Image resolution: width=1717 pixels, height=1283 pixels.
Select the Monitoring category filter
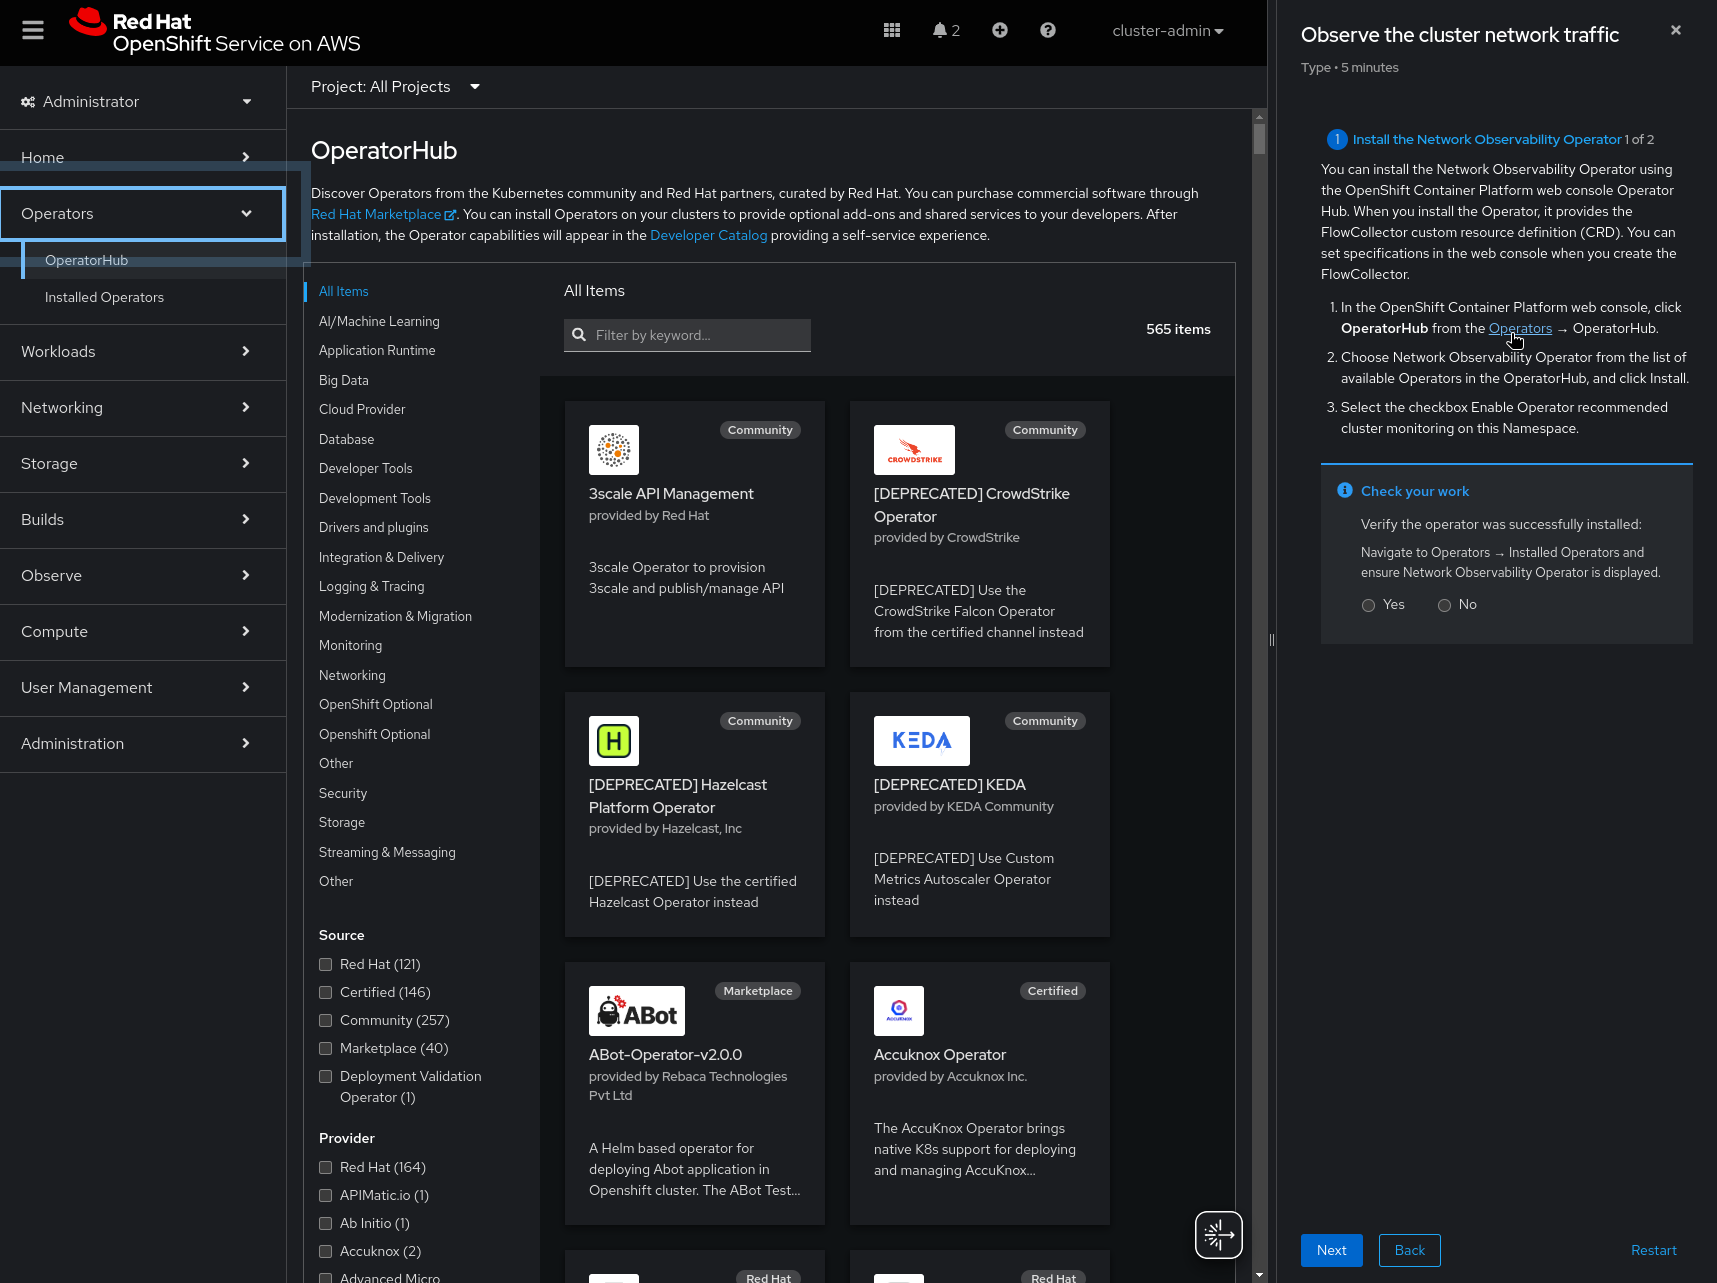tap(350, 646)
